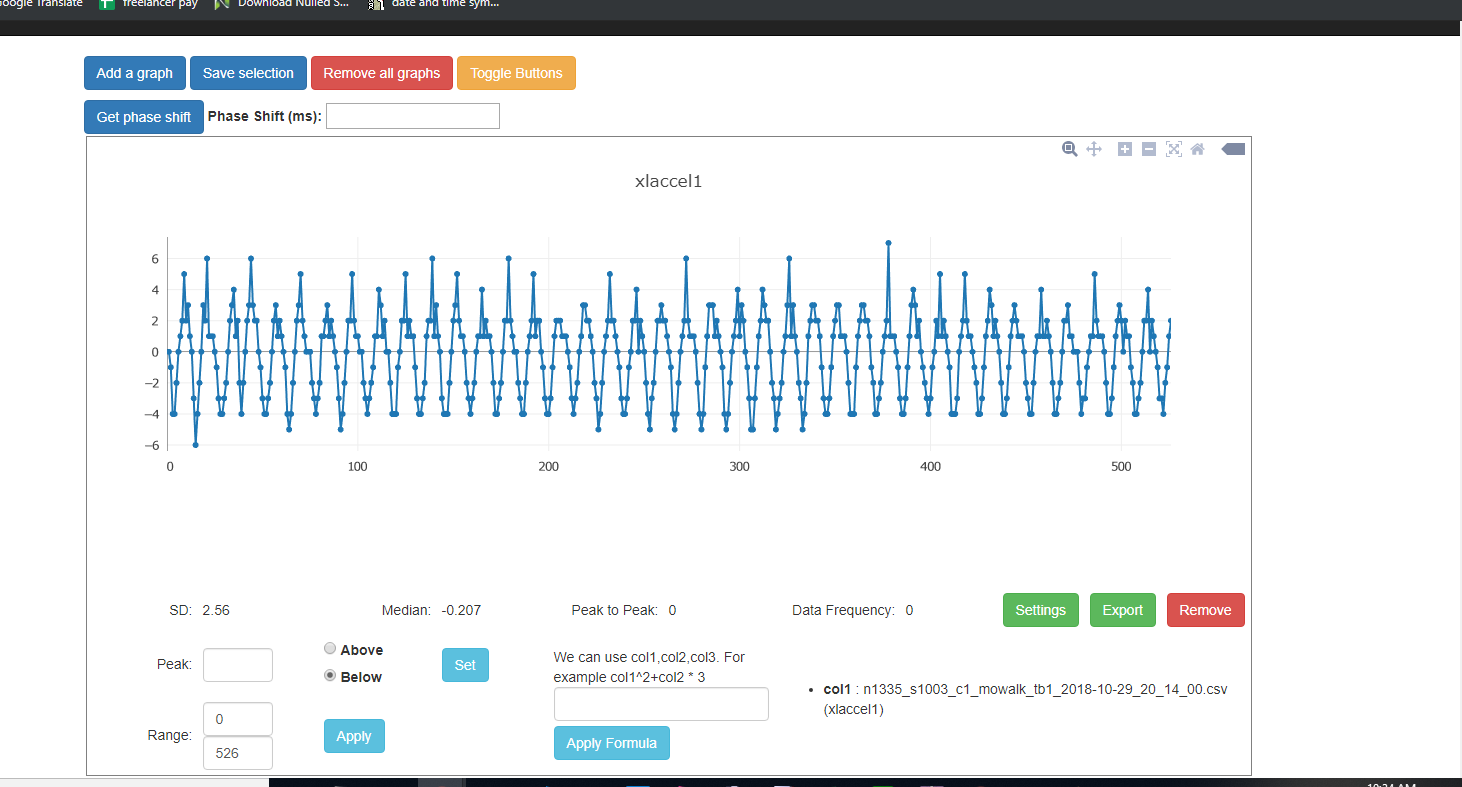Reset axes with the home icon
This screenshot has width=1462, height=787.
click(1197, 148)
